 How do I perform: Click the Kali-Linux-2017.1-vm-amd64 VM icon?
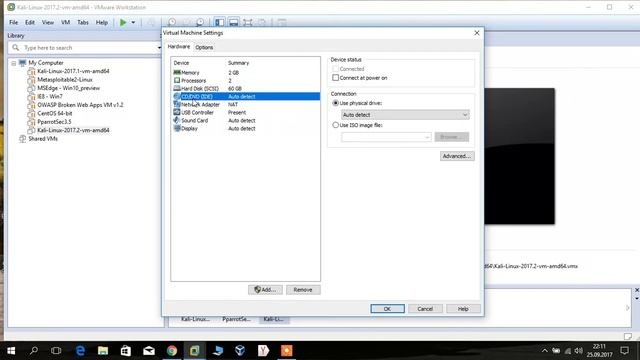pyautogui.click(x=31, y=71)
